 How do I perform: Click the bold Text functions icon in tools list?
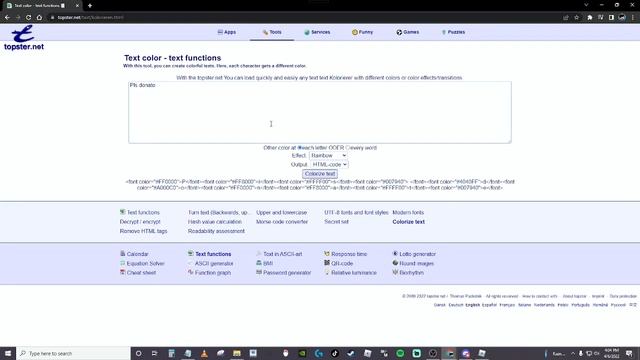coord(191,253)
